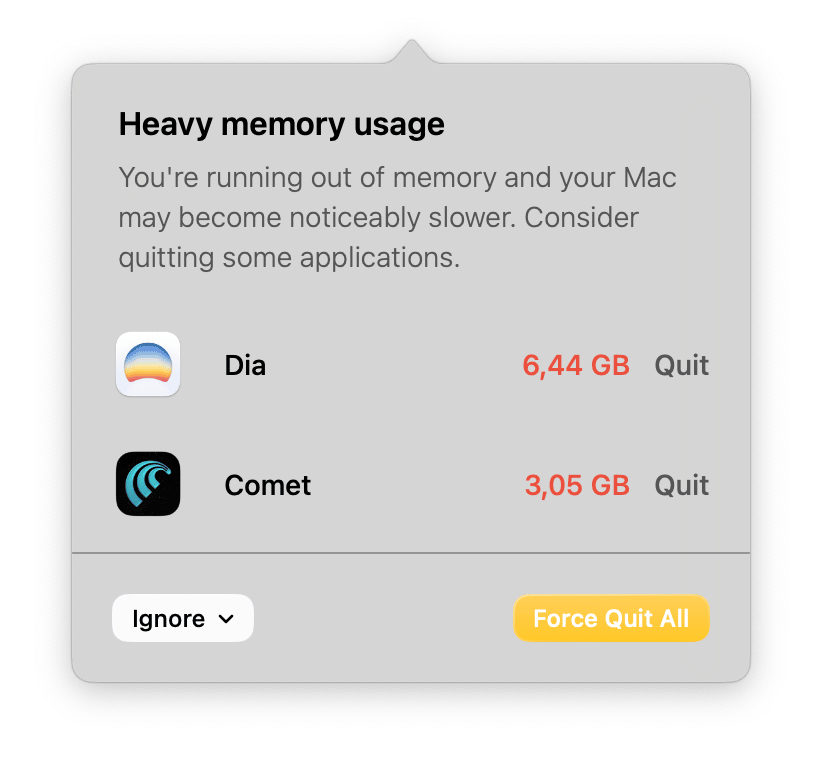Click the "You're running out of memory" line
This screenshot has height=762, width=822.
pos(397,177)
